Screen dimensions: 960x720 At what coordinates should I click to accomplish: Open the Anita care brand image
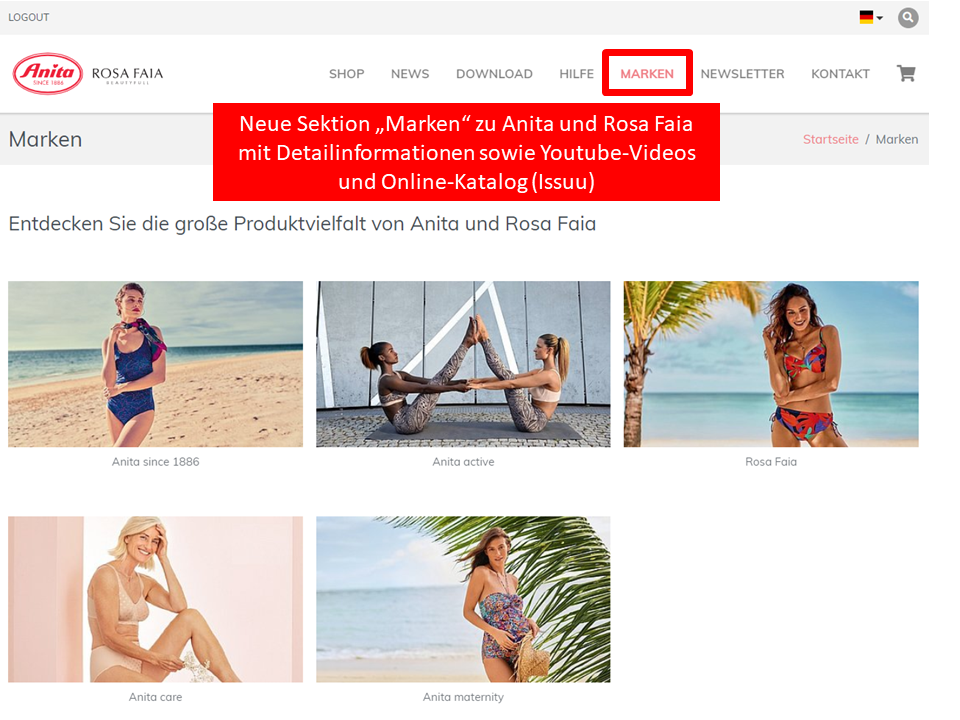(156, 599)
